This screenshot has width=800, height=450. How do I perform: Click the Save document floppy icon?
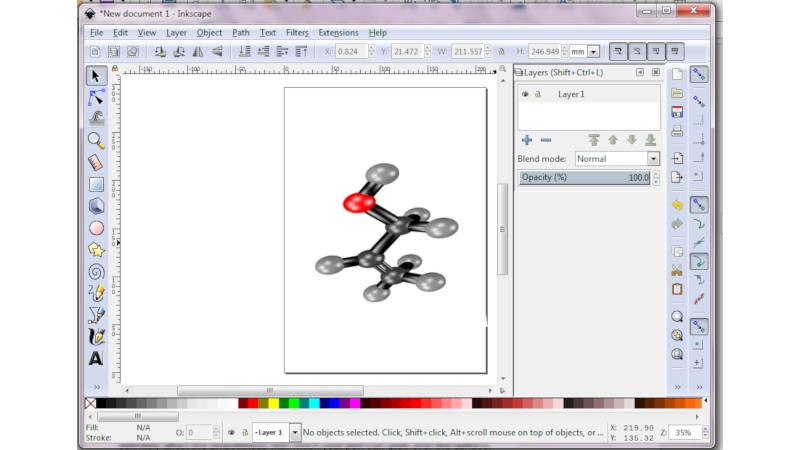[677, 112]
